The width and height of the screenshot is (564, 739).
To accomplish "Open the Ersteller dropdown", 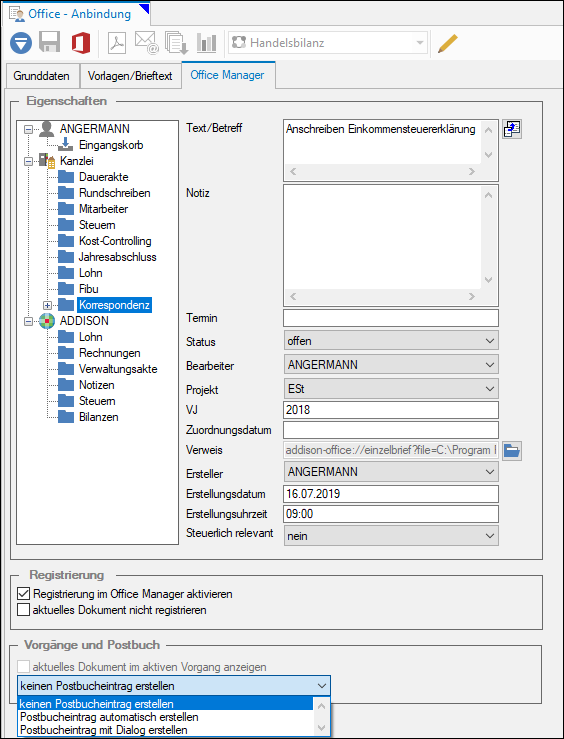I will point(391,472).
